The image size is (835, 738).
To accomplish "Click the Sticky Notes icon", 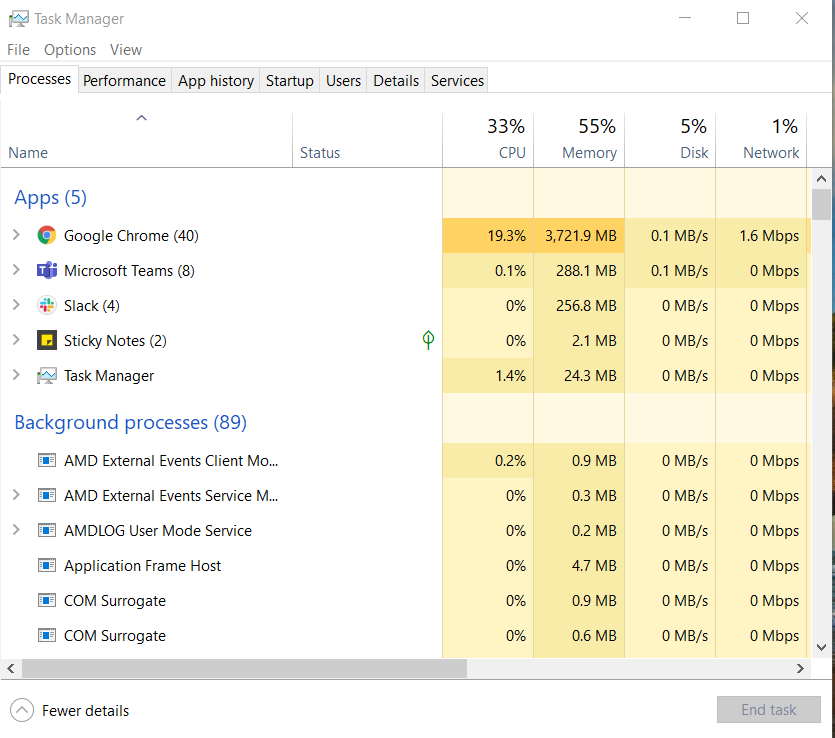I will [x=47, y=341].
